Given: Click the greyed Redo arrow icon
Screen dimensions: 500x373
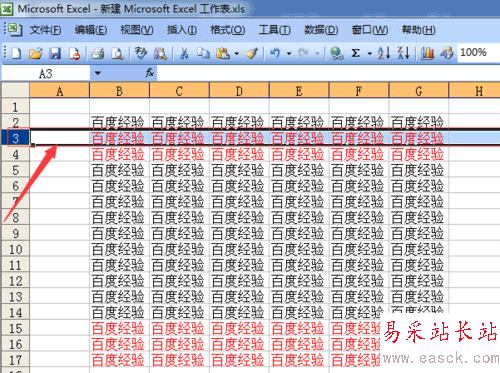Looking at the screenshot, I should (303, 53).
